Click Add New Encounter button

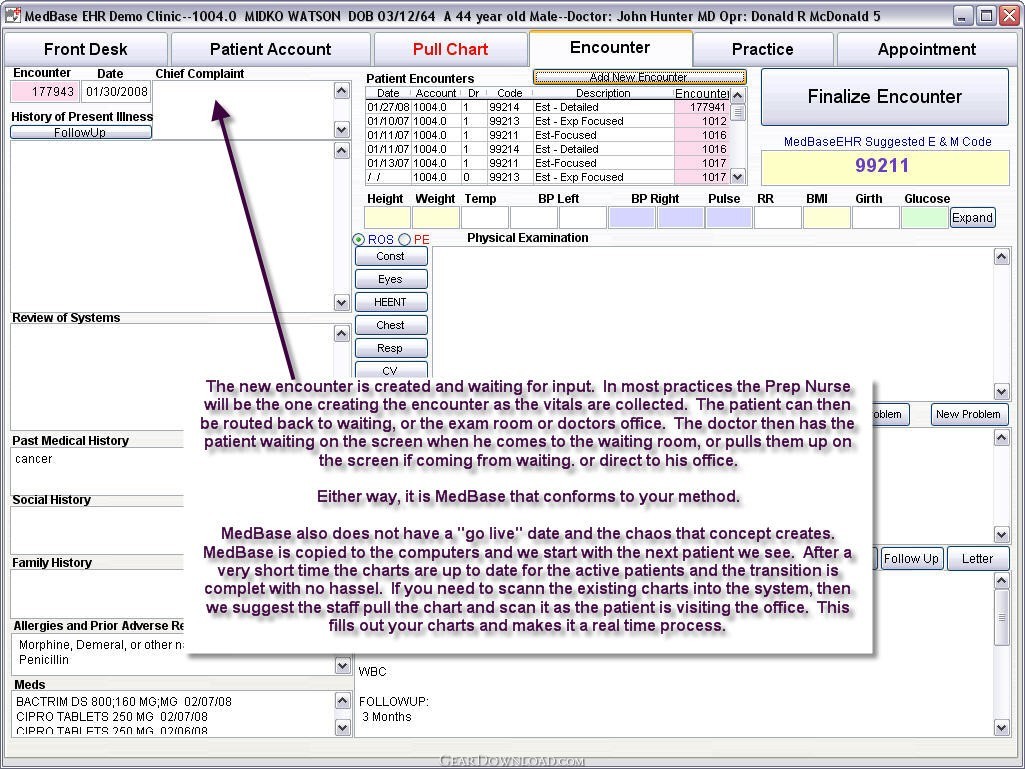pyautogui.click(x=639, y=77)
